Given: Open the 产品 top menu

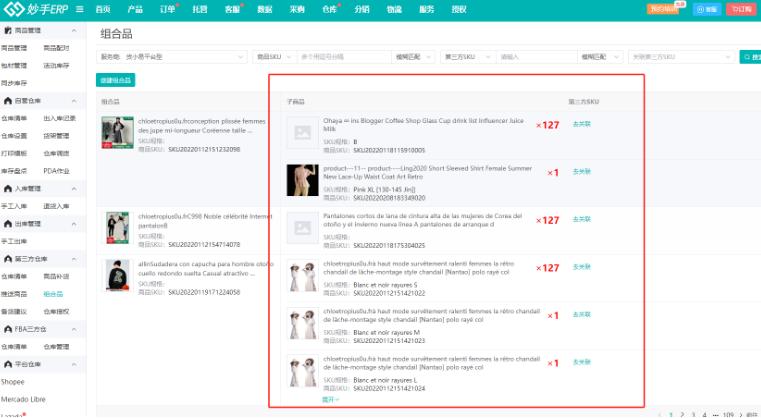Looking at the screenshot, I should 135,8.
